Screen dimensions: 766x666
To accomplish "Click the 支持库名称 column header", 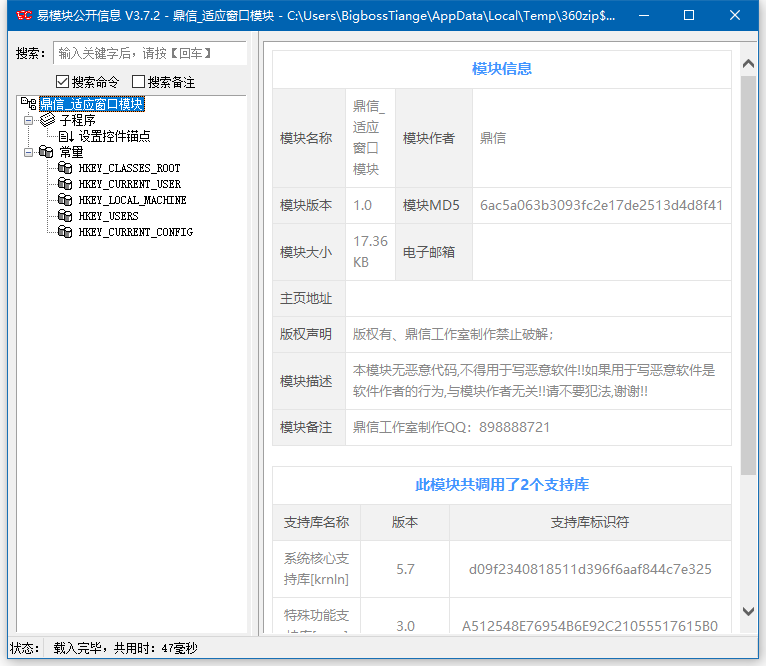I will (x=317, y=522).
